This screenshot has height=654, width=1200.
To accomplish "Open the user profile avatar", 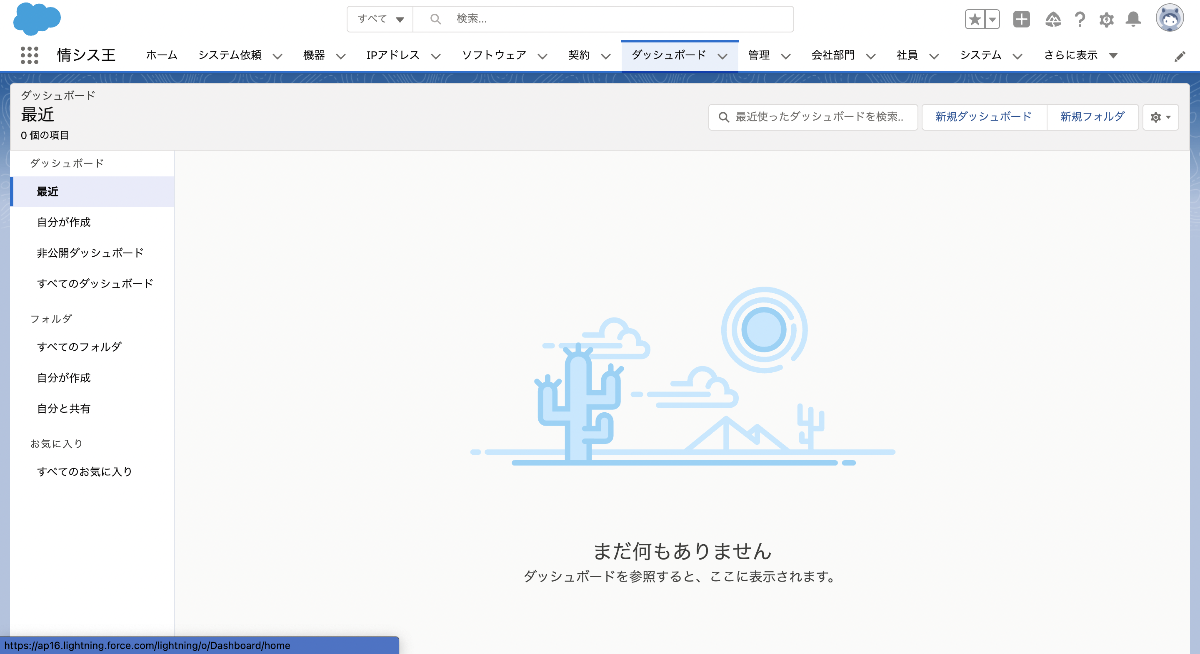I will 1170,18.
